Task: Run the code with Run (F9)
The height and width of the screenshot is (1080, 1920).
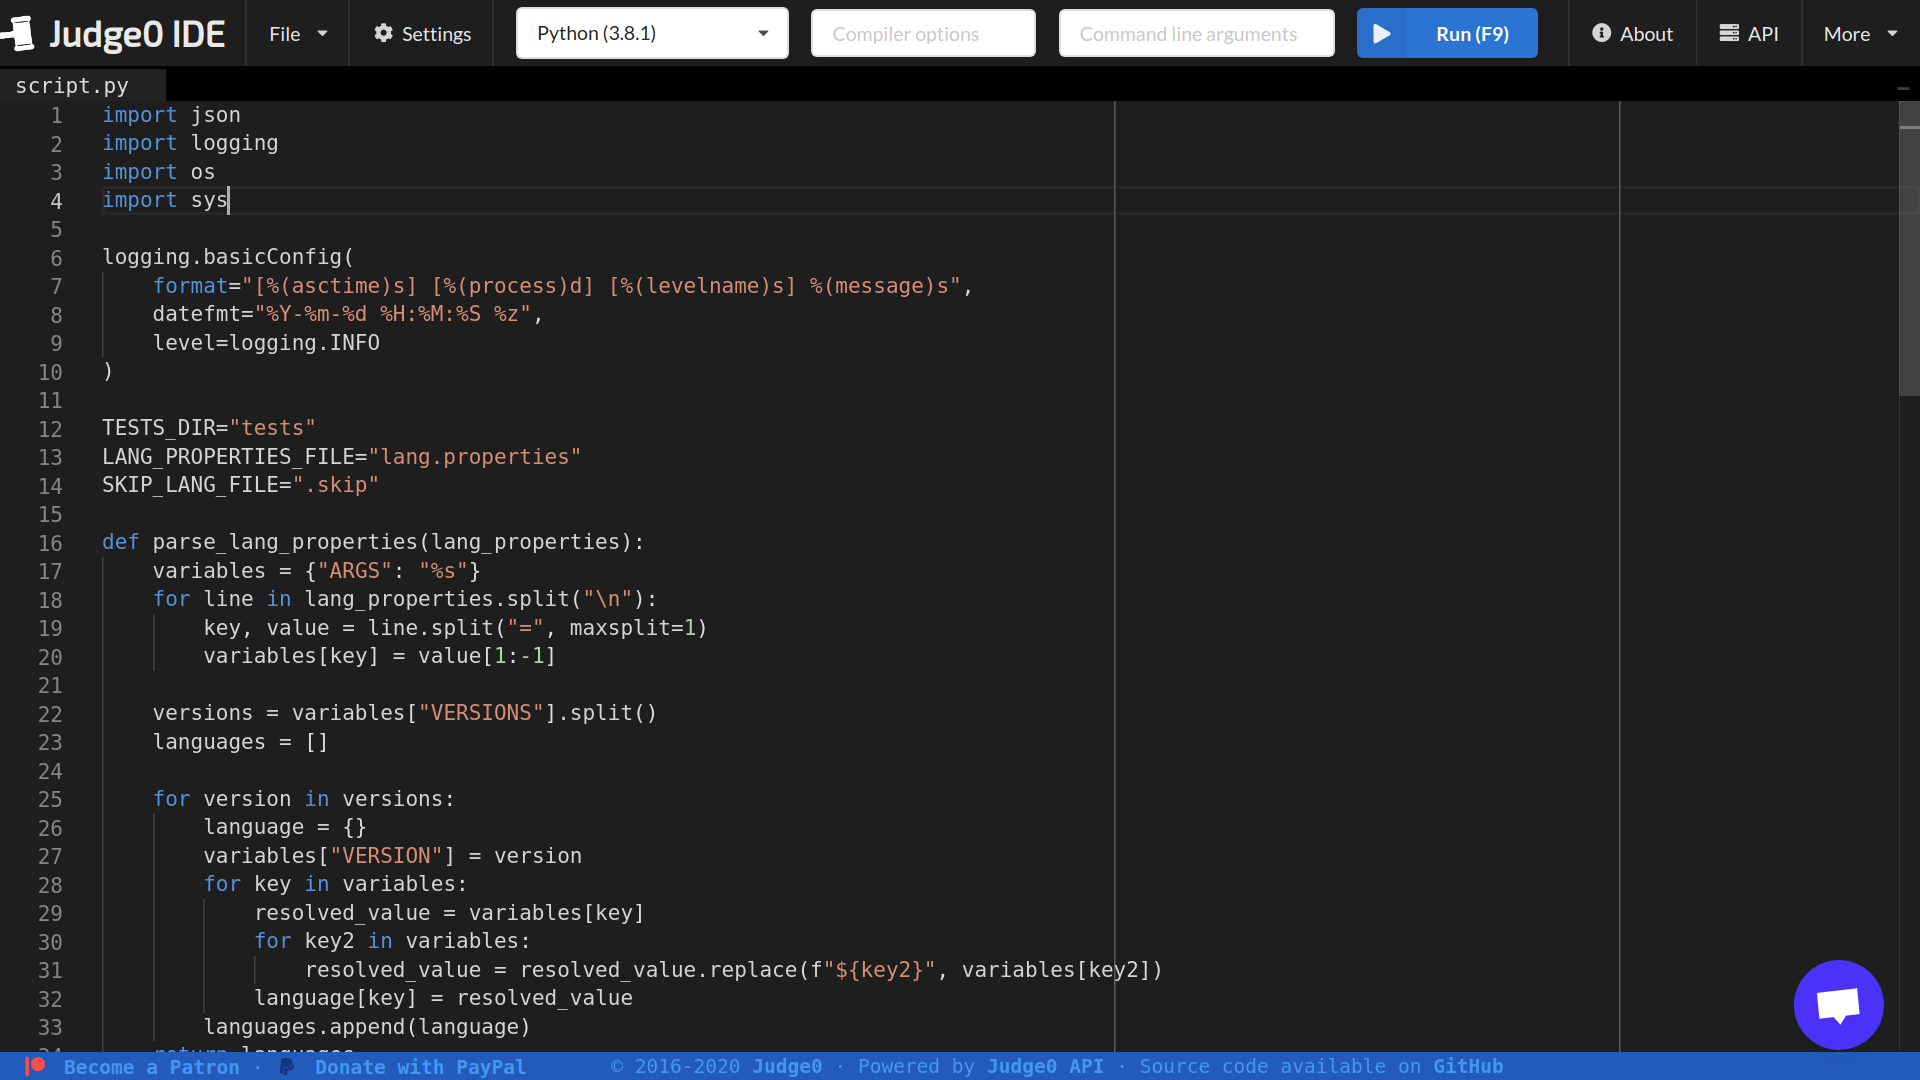Action: 1447,33
